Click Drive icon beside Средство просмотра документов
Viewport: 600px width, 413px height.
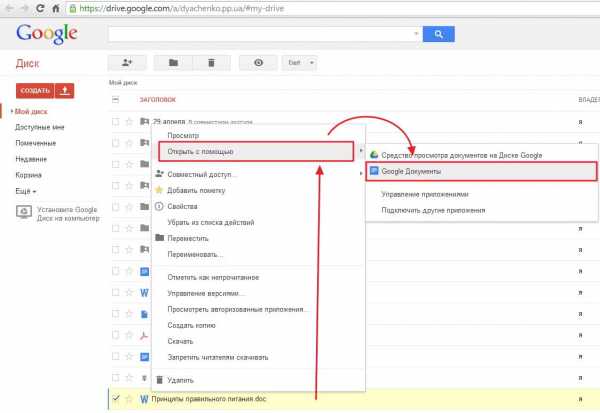coord(374,155)
